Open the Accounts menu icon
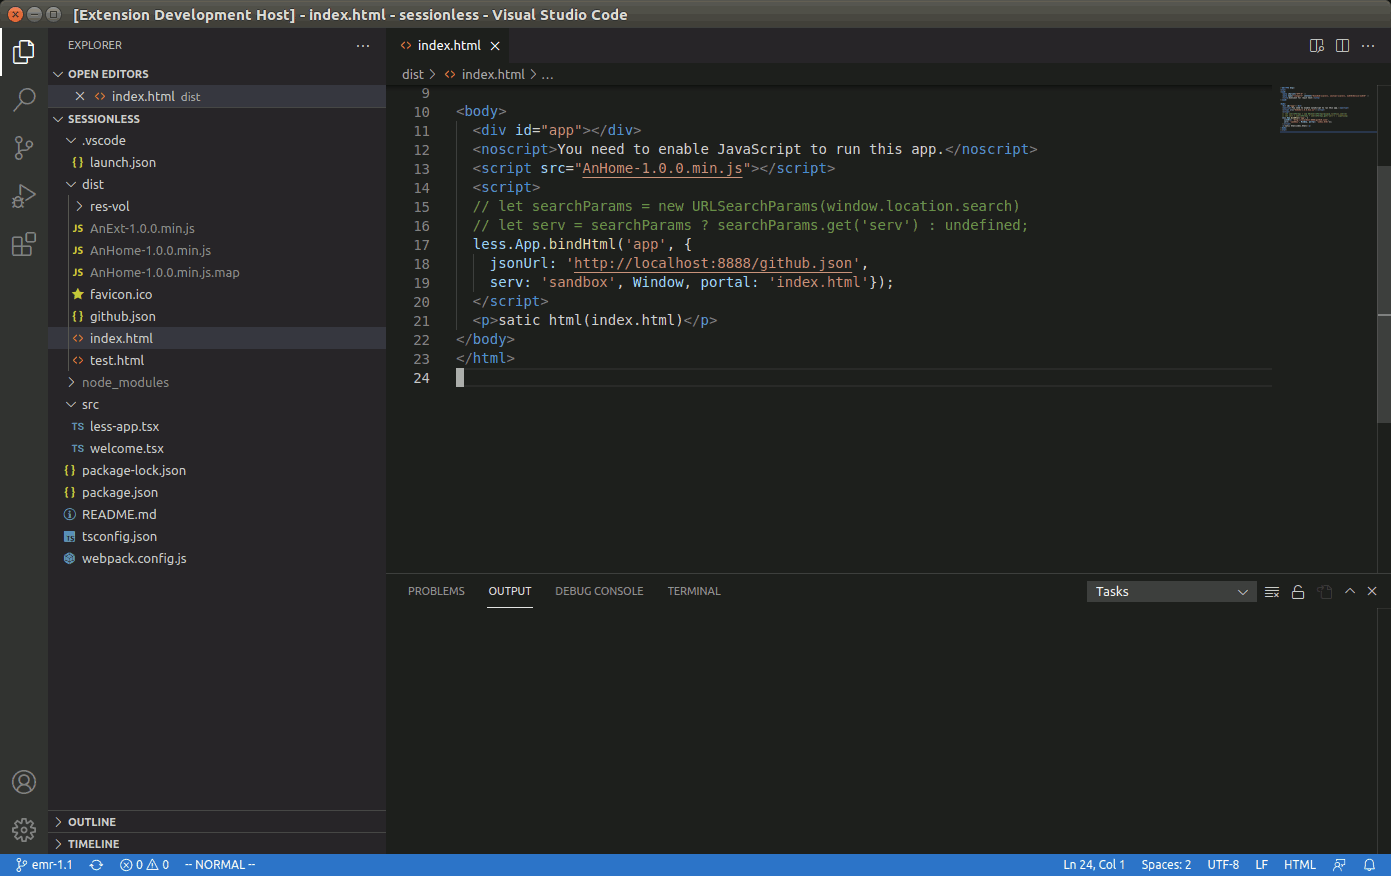Viewport: 1391px width, 876px height. [24, 782]
